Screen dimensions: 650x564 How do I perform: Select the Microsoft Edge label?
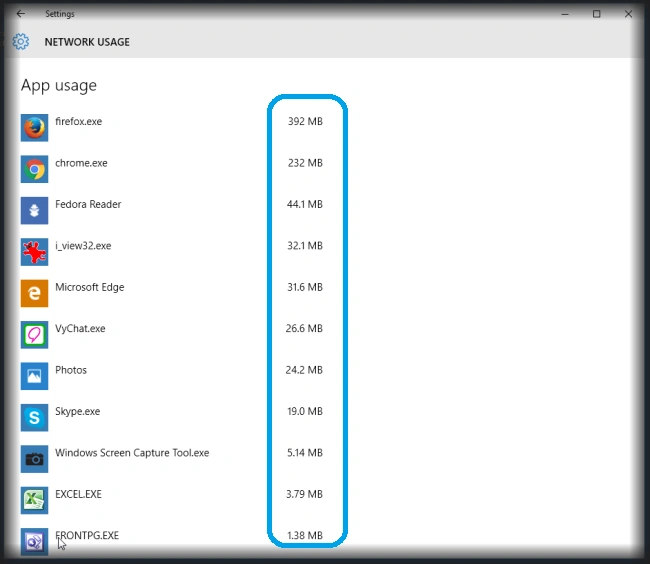90,287
